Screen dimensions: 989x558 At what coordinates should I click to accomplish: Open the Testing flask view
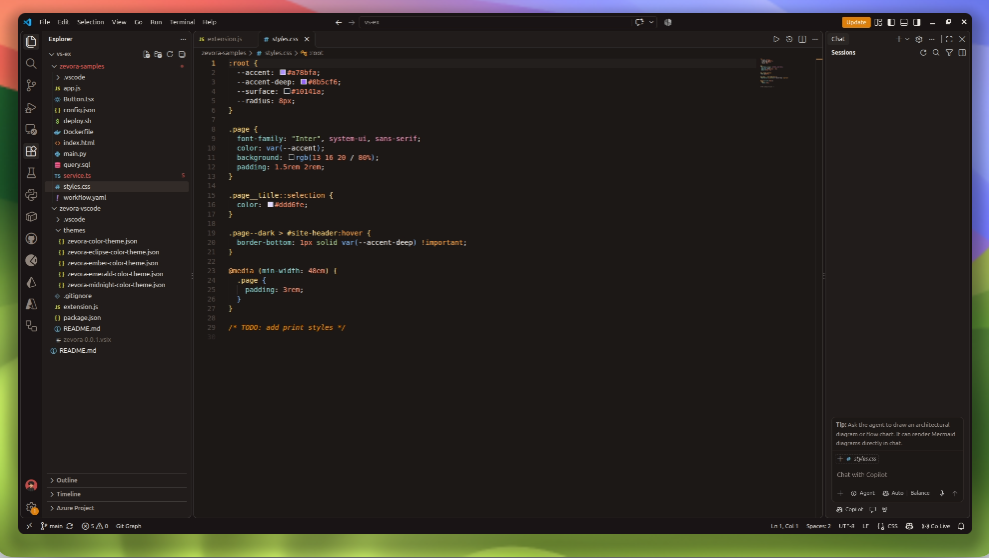(31, 173)
